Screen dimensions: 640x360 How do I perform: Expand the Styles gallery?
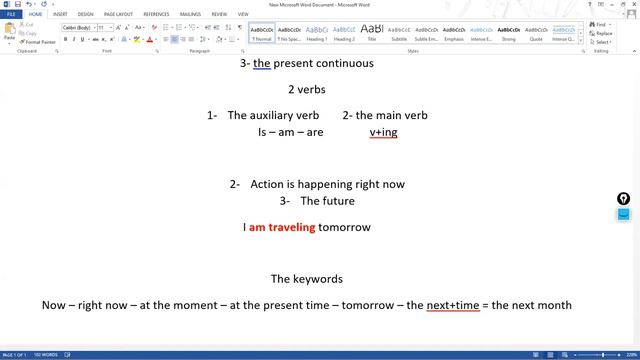[x=581, y=41]
